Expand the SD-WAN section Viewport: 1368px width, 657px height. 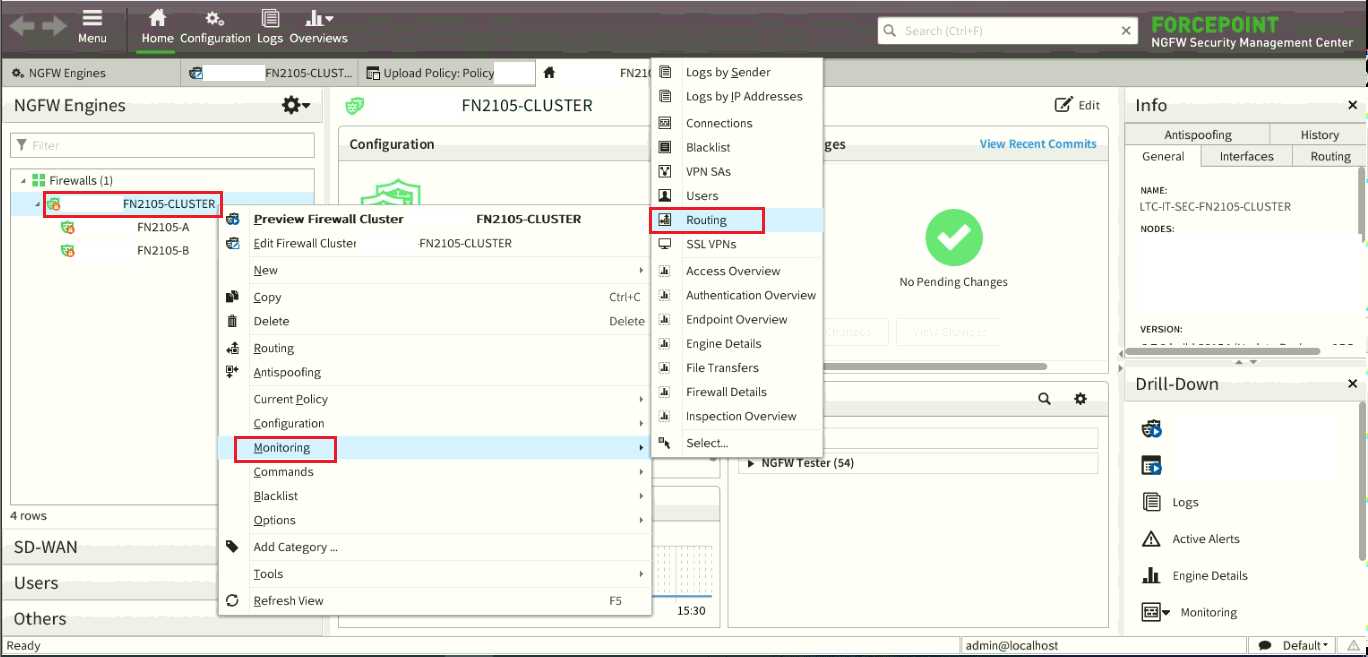(45, 547)
